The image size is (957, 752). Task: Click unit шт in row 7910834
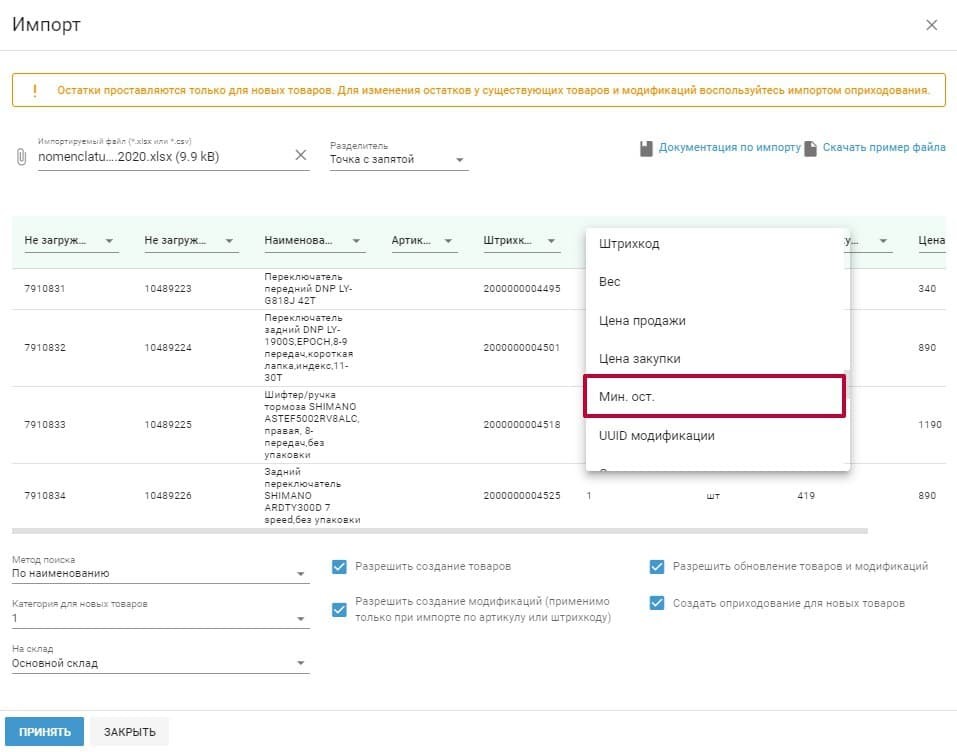pos(713,496)
